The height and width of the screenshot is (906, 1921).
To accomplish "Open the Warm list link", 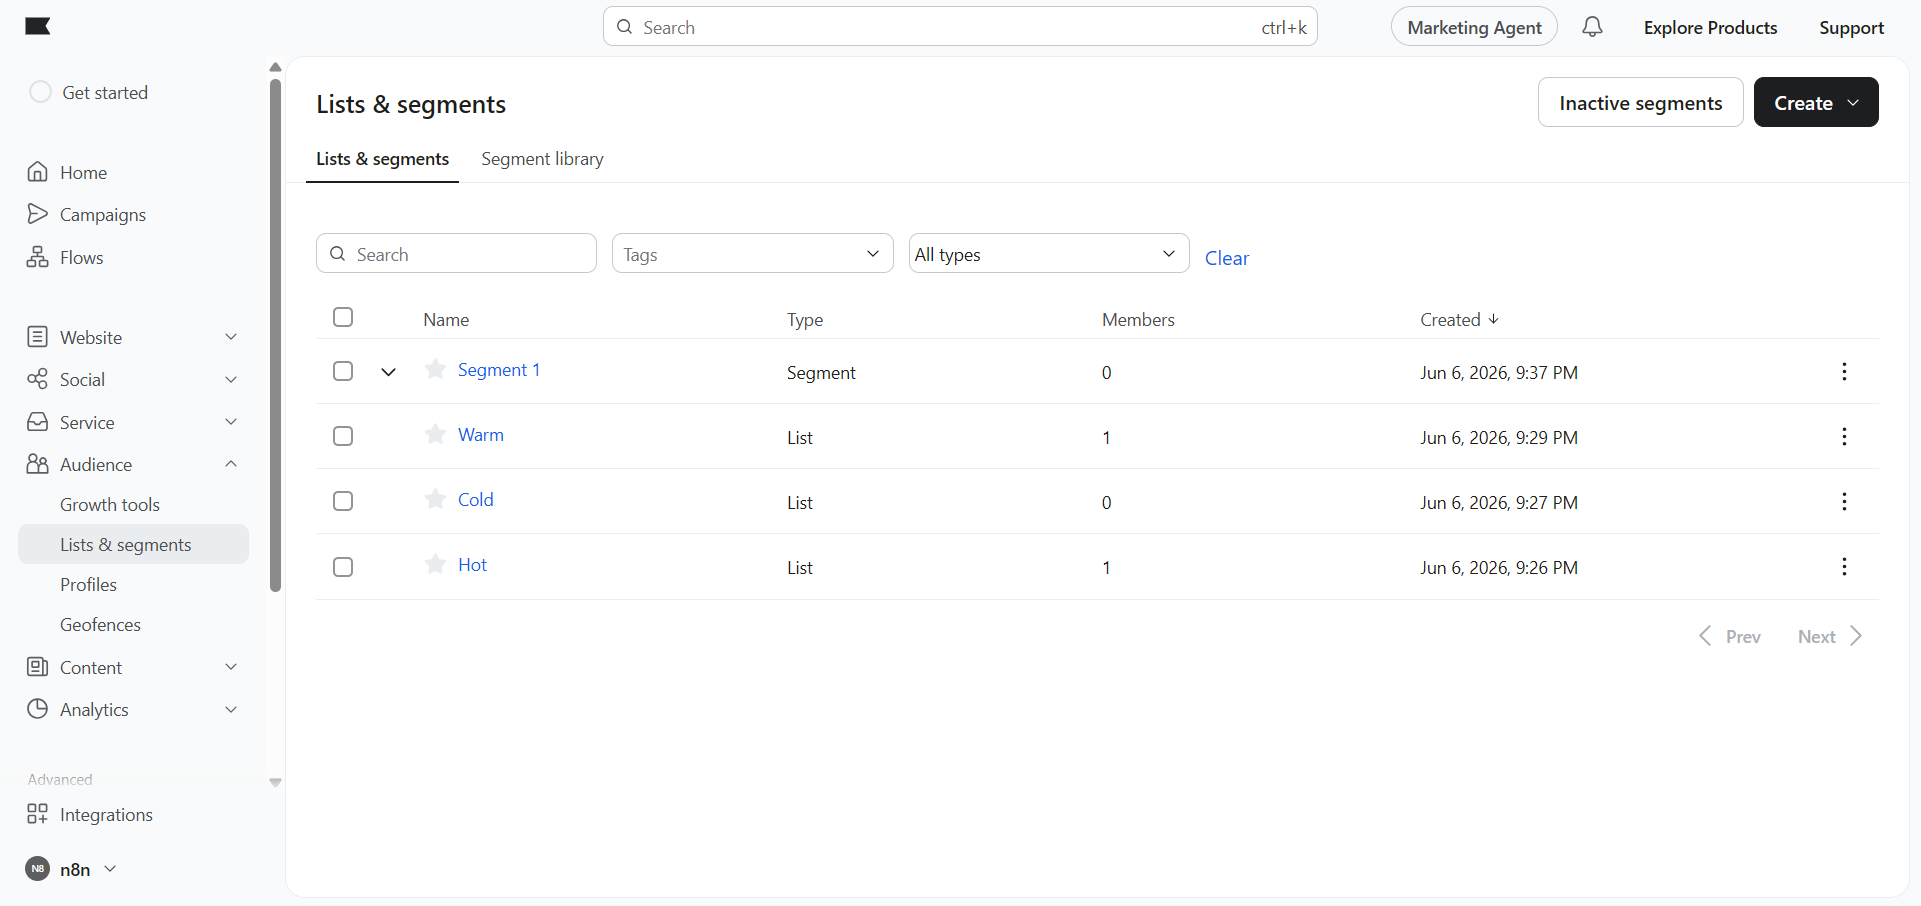I will click(x=481, y=435).
